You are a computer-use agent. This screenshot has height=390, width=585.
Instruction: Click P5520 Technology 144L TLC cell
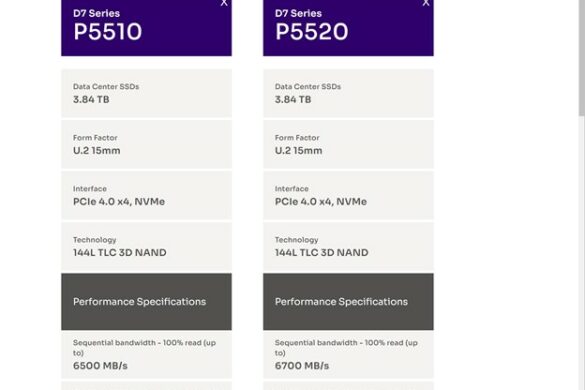pyautogui.click(x=348, y=246)
